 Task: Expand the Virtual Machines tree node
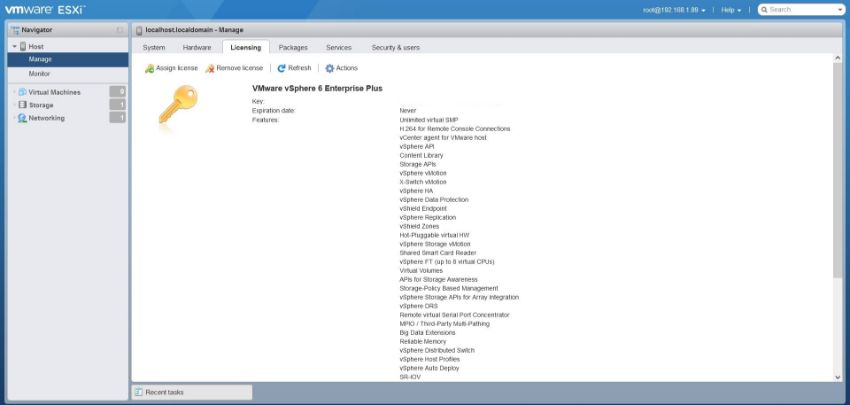point(15,92)
